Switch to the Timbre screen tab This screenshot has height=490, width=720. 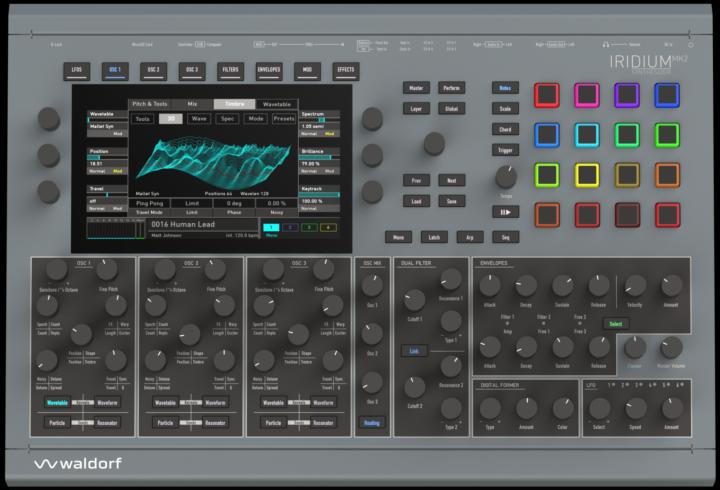pyautogui.click(x=234, y=104)
